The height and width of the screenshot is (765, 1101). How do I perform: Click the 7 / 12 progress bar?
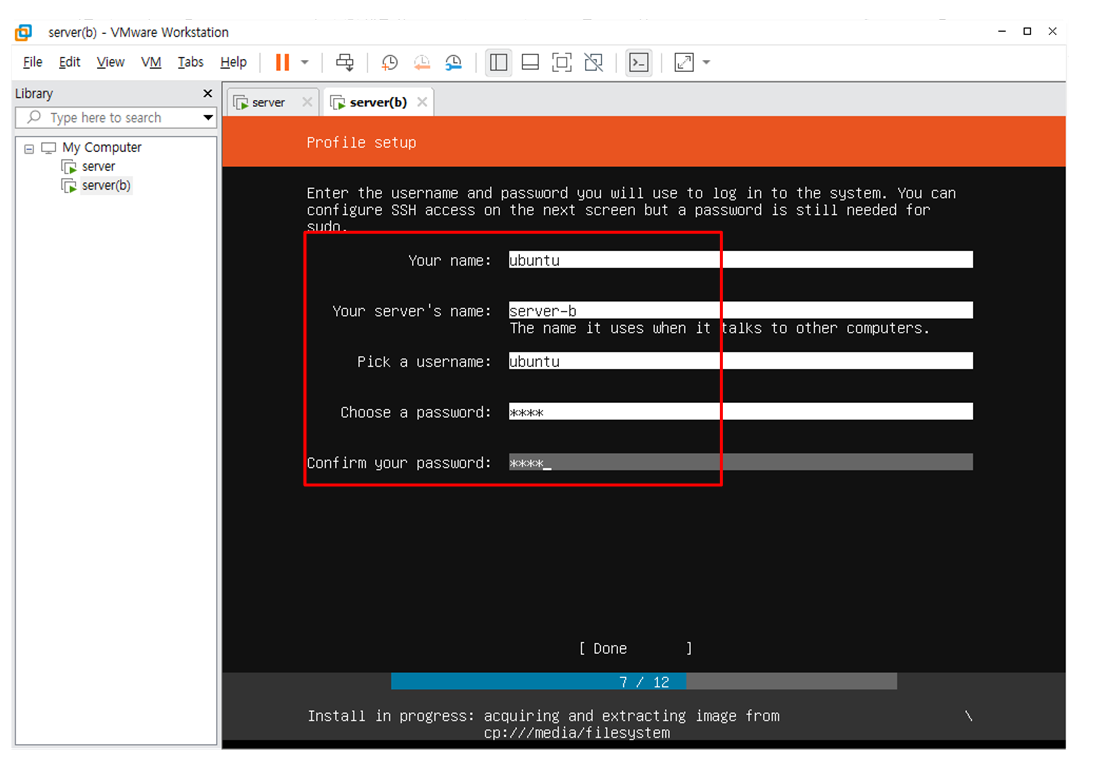point(644,681)
